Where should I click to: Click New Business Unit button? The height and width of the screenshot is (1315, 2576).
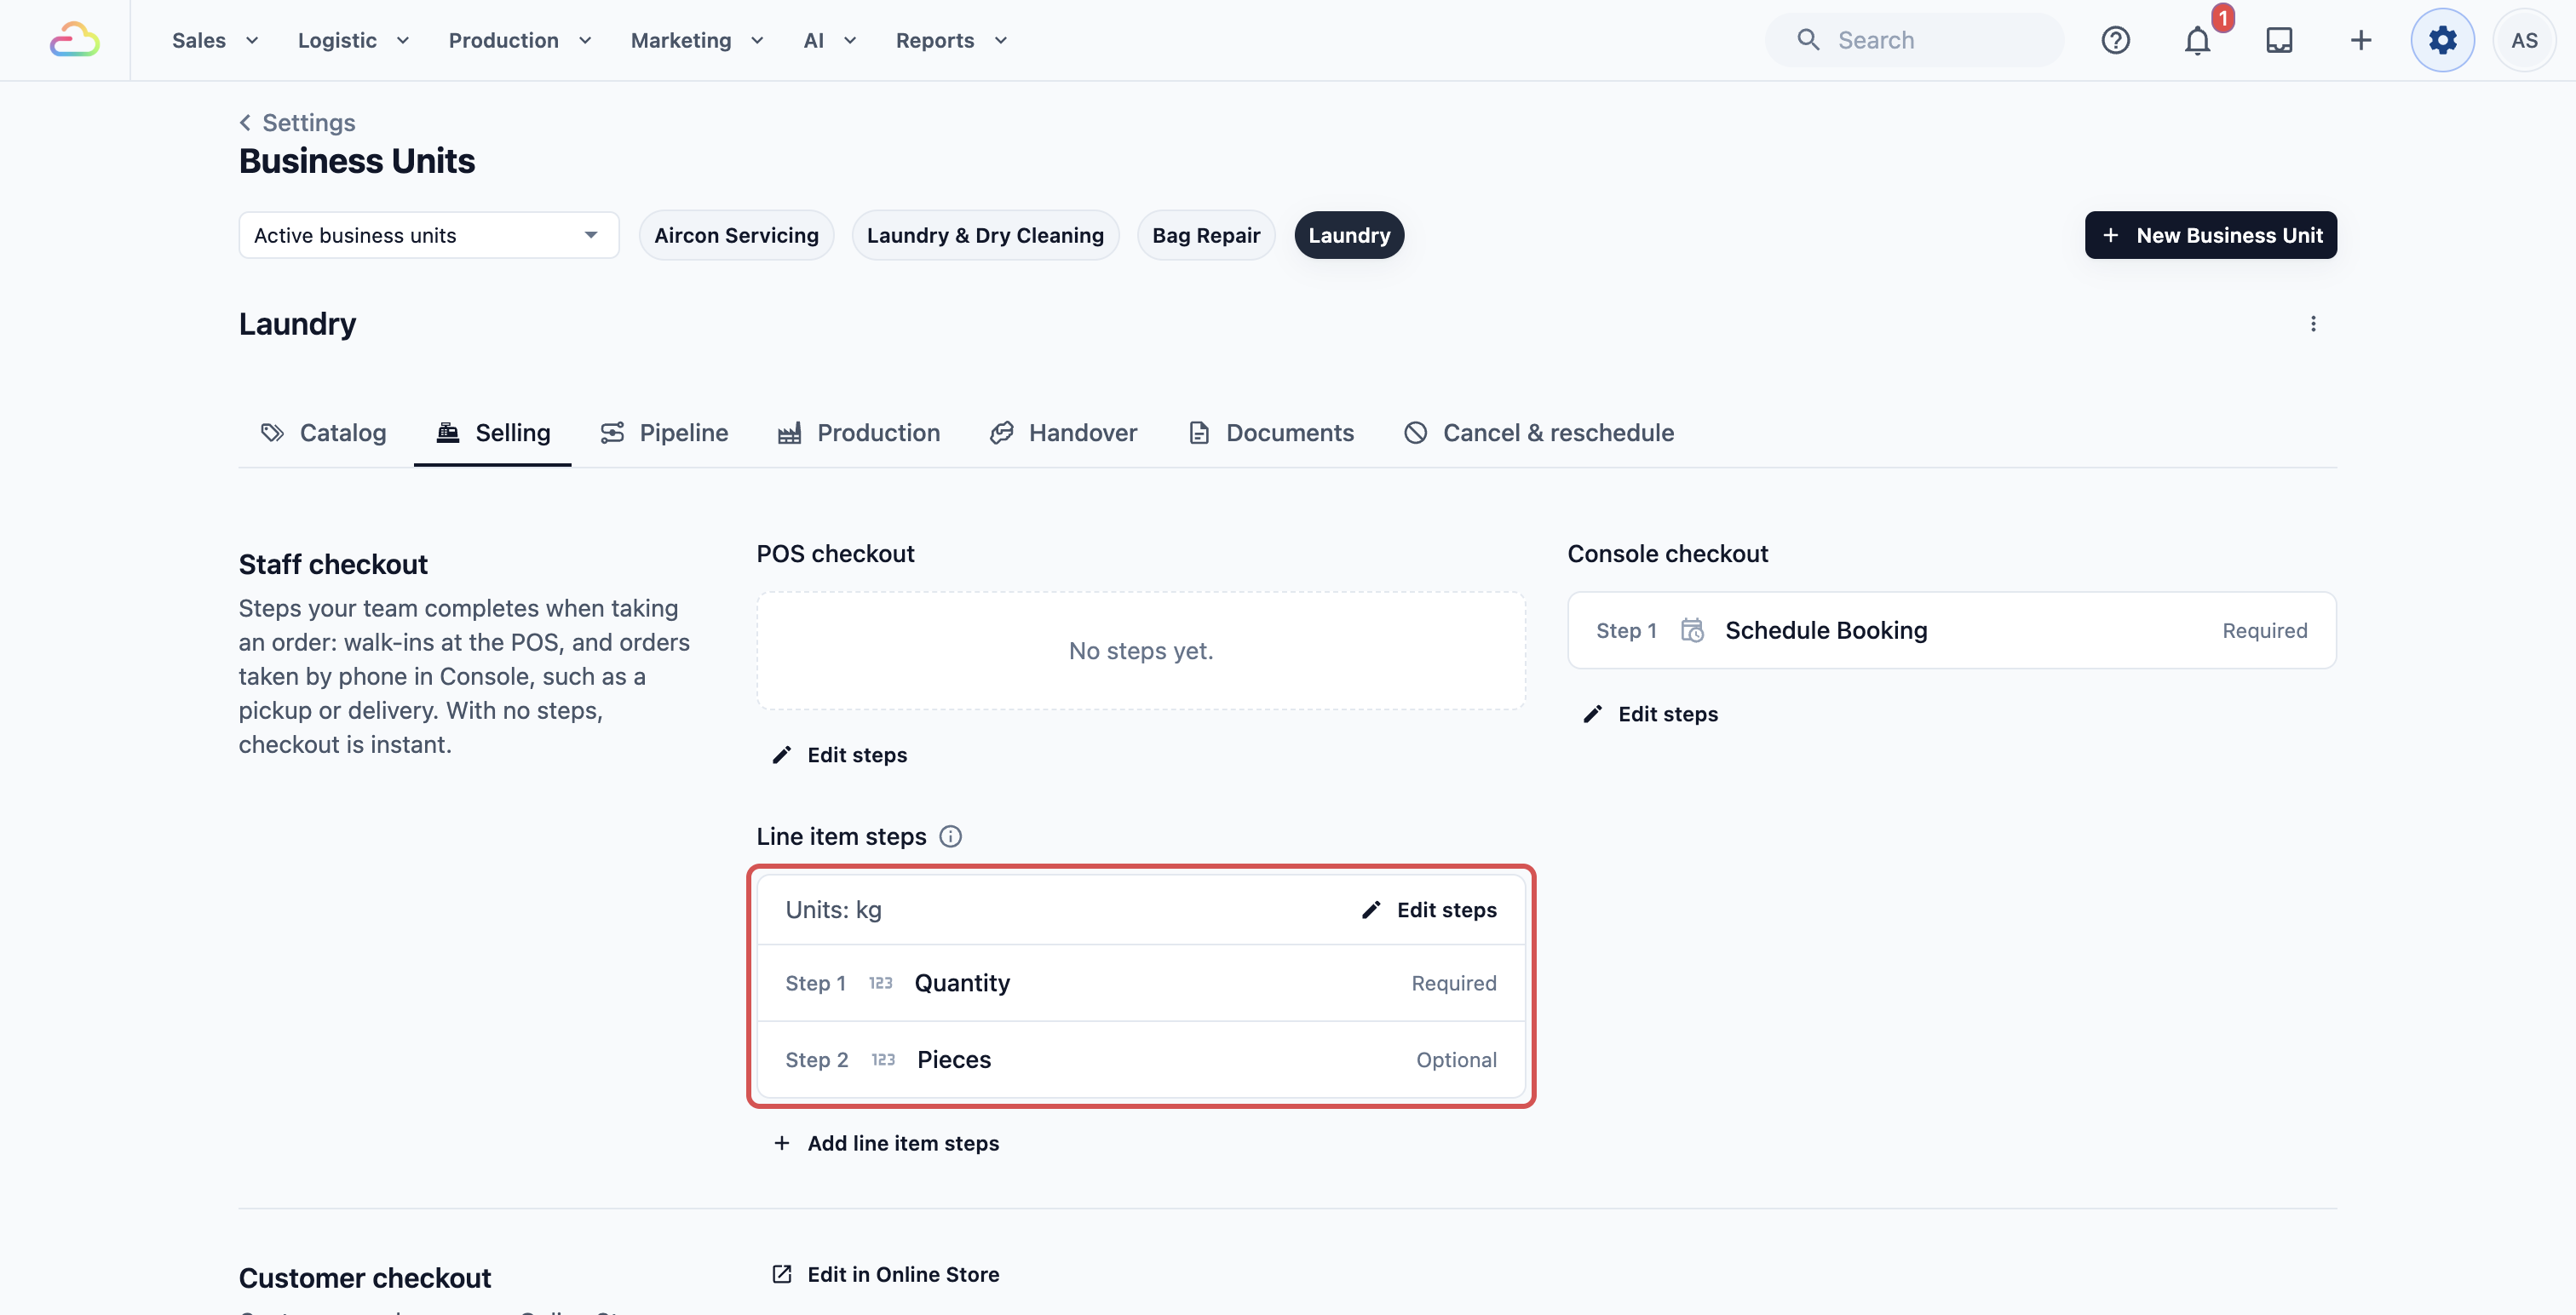coord(2211,235)
